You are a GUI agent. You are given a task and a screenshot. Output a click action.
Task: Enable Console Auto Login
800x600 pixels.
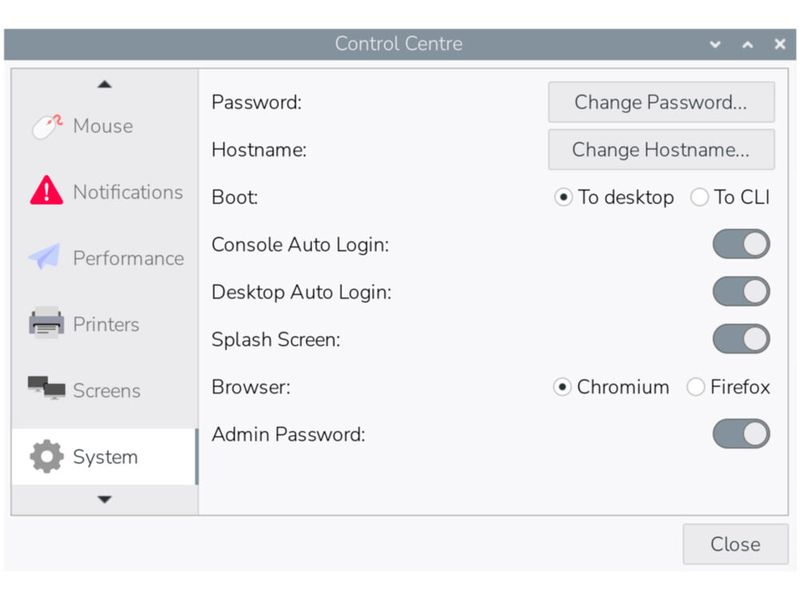741,244
